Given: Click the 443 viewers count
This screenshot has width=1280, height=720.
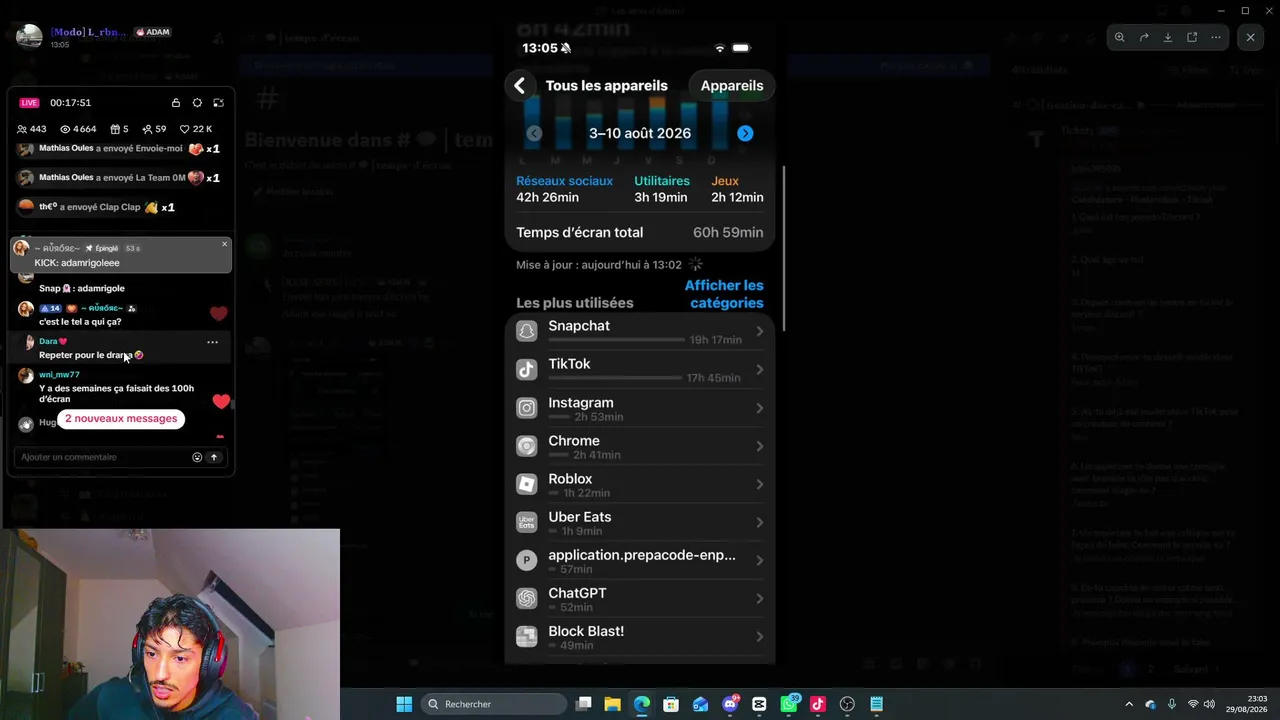Looking at the screenshot, I should click(x=32, y=129).
